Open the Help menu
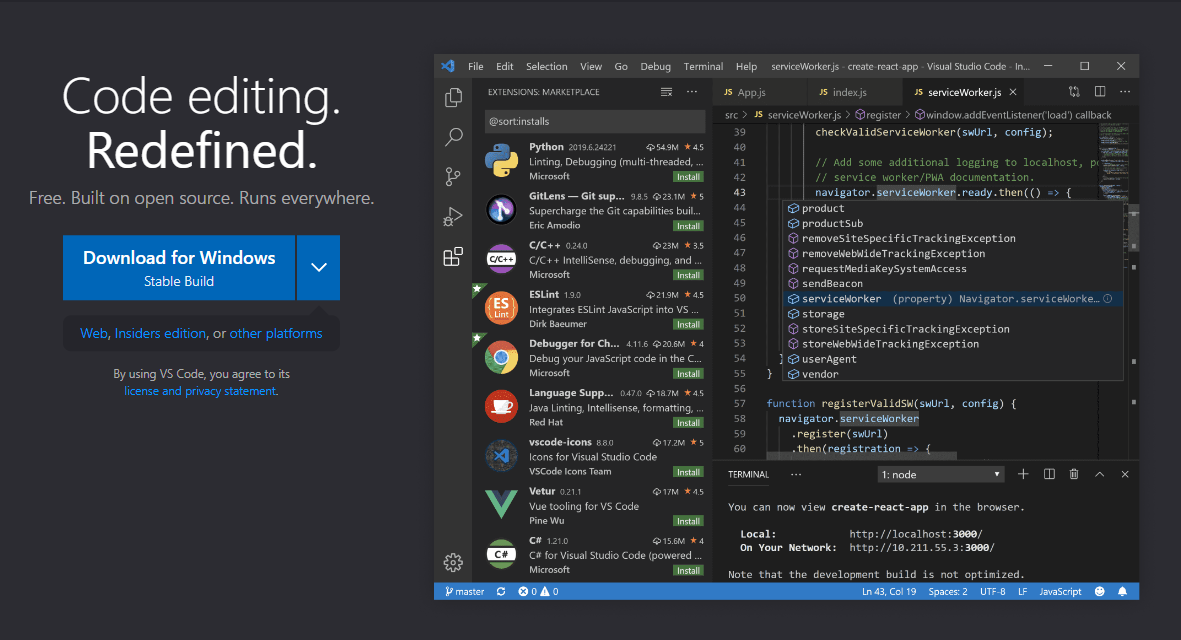 tap(746, 66)
